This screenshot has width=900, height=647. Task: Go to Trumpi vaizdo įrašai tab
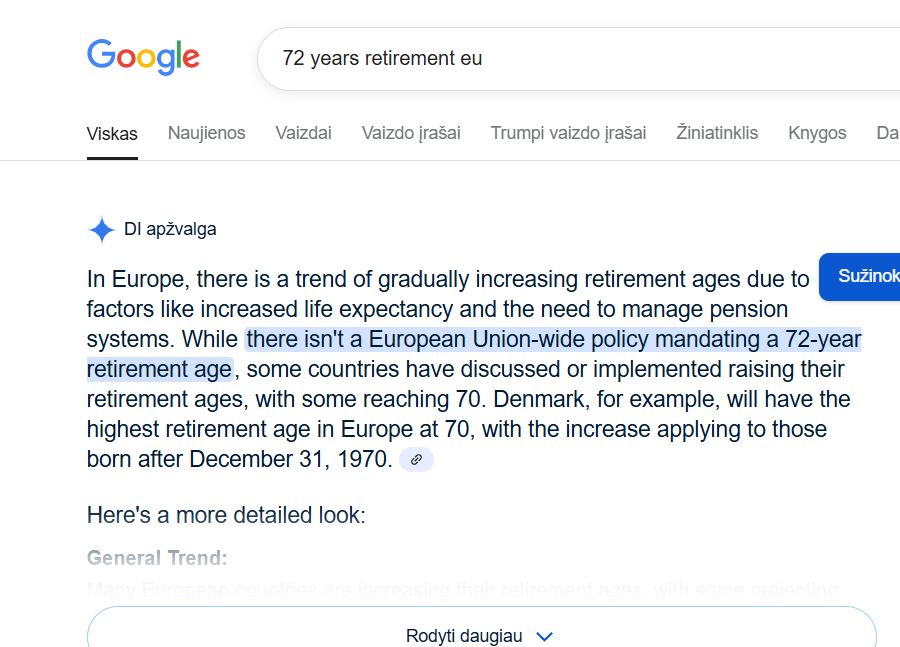(568, 133)
